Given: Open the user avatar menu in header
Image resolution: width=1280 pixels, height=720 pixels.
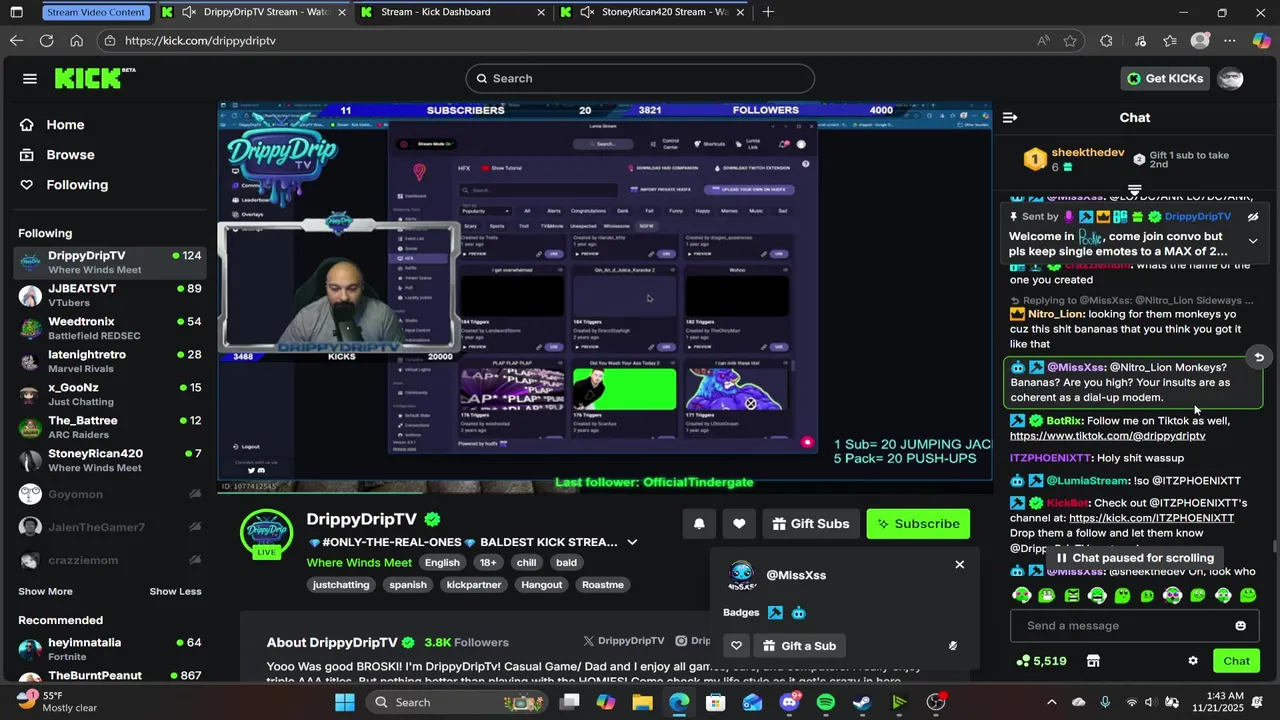Looking at the screenshot, I should coord(1230,79).
